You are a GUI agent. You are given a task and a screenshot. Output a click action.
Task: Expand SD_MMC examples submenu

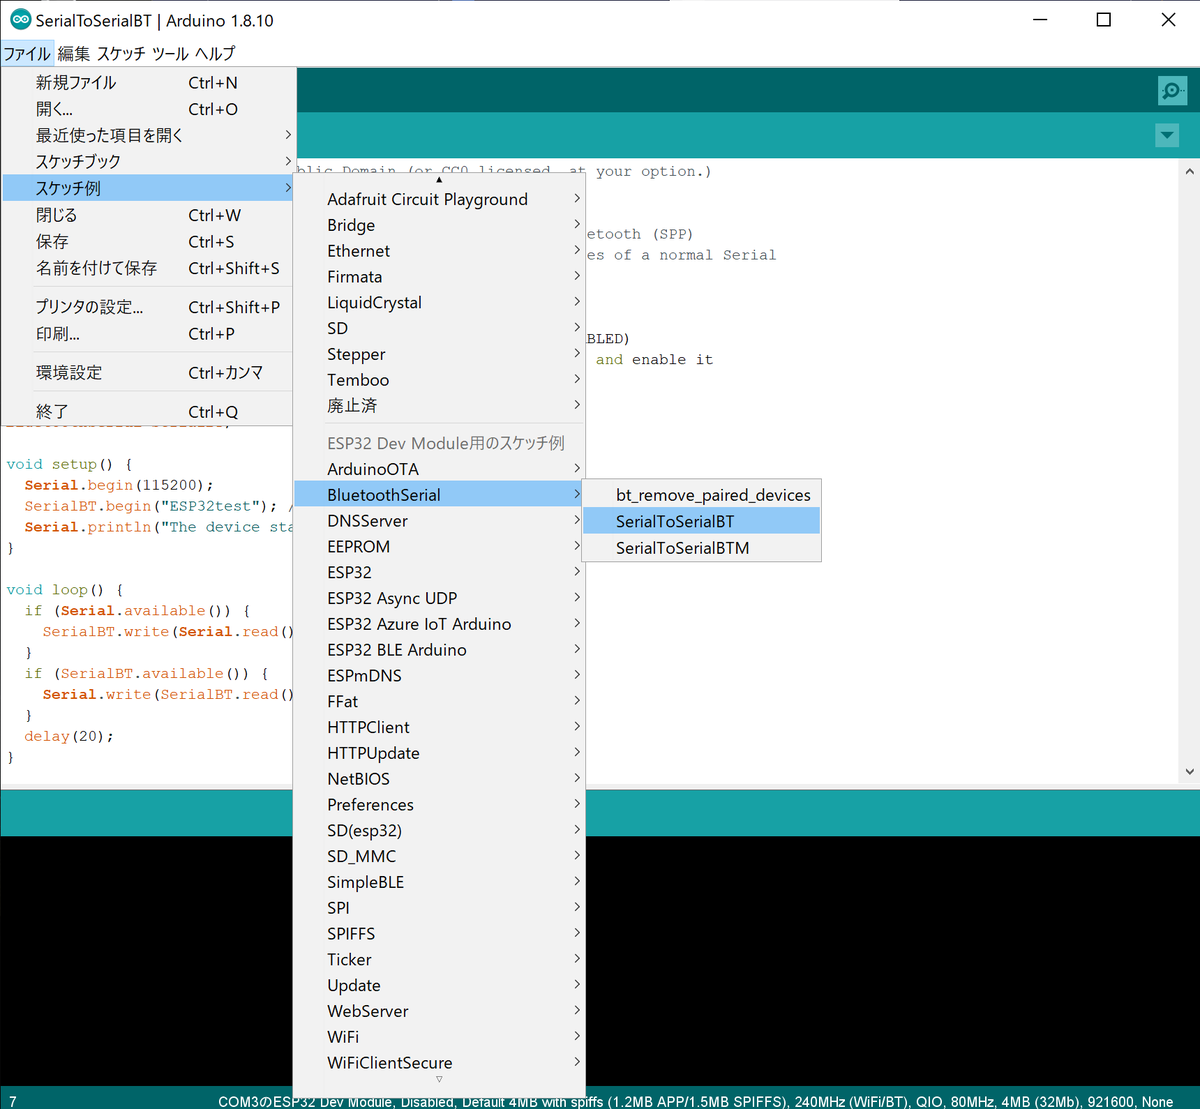click(x=439, y=856)
